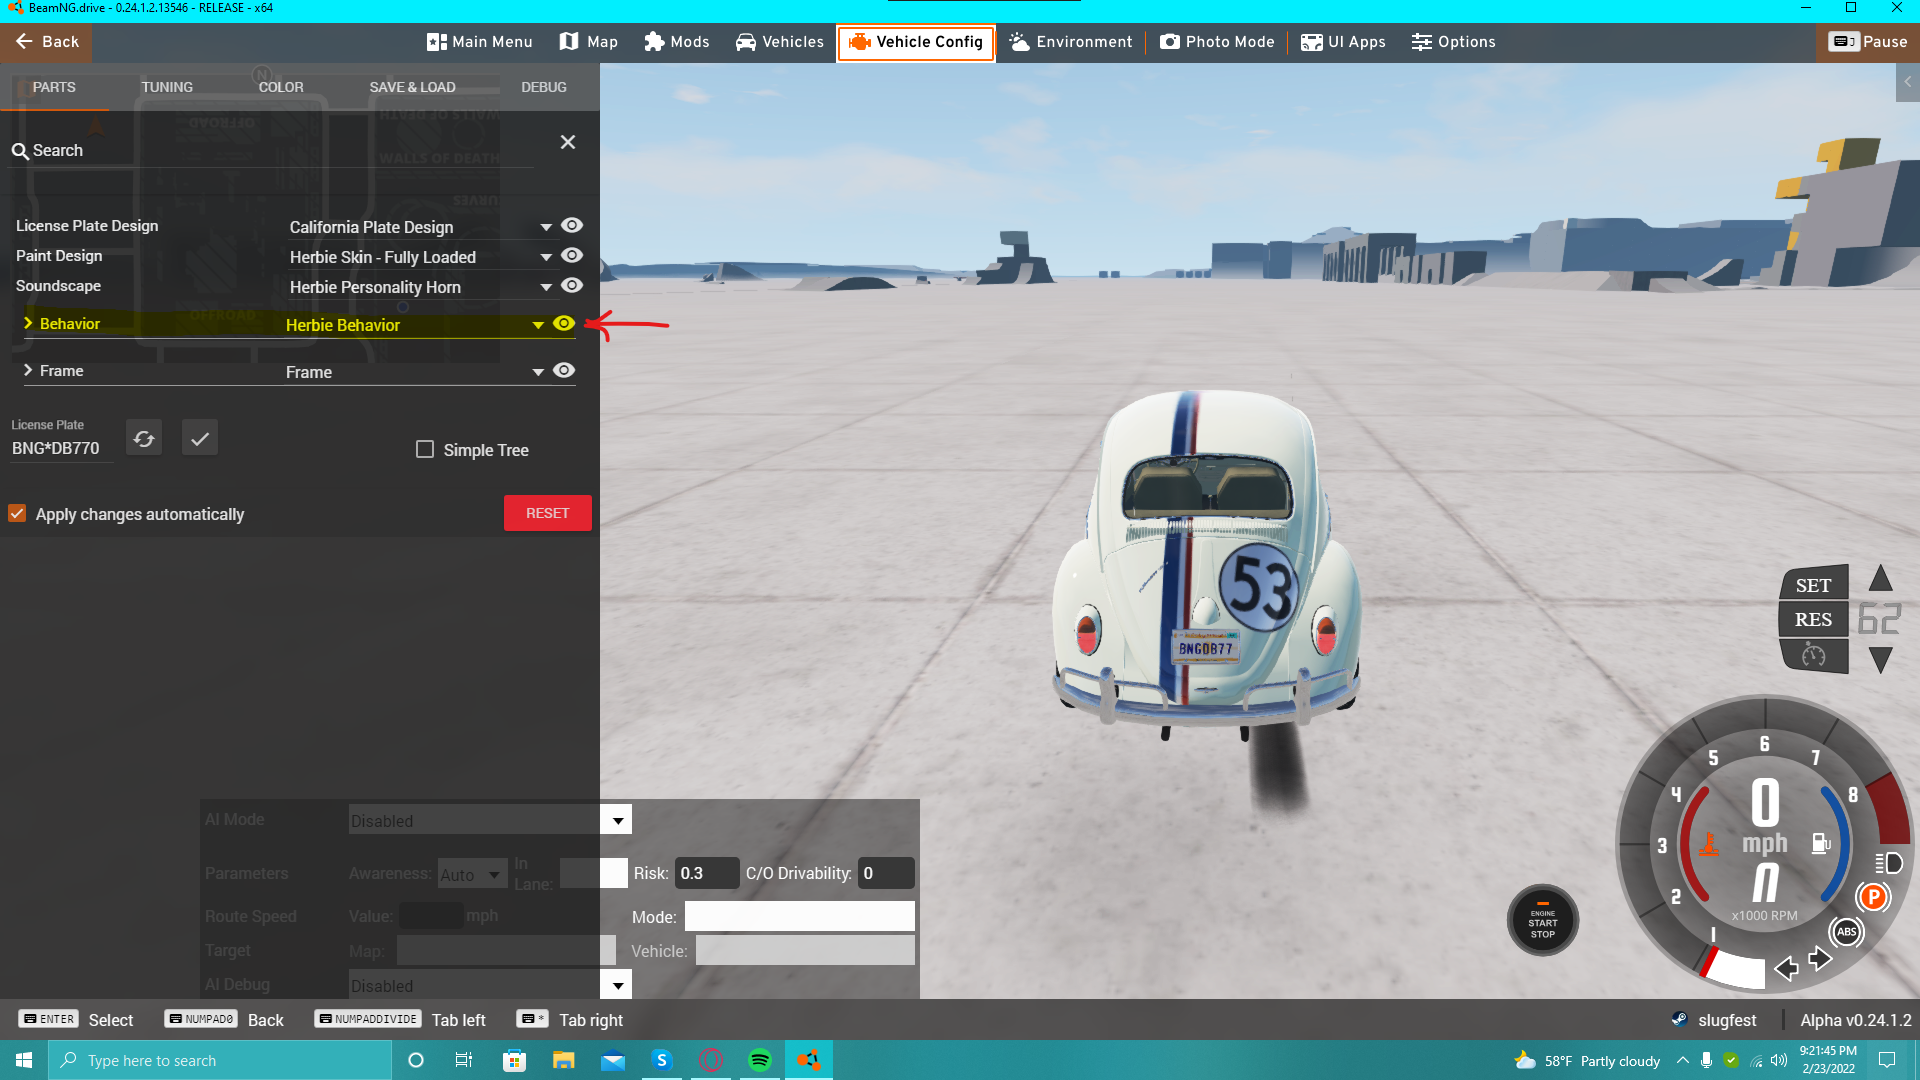Open the Main Menu
Screen dimensions: 1920x1080
click(480, 42)
